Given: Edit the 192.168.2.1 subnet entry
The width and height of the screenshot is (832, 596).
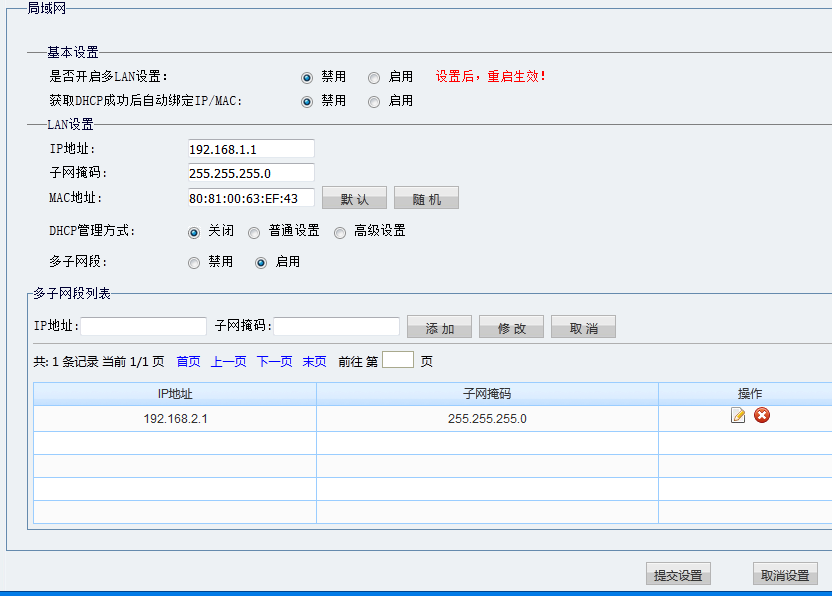Looking at the screenshot, I should click(738, 415).
